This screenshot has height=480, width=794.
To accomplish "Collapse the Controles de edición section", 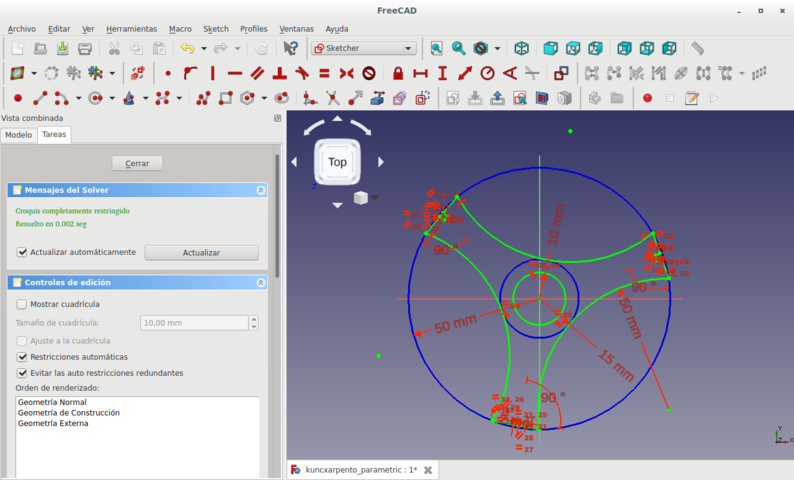I will (261, 283).
